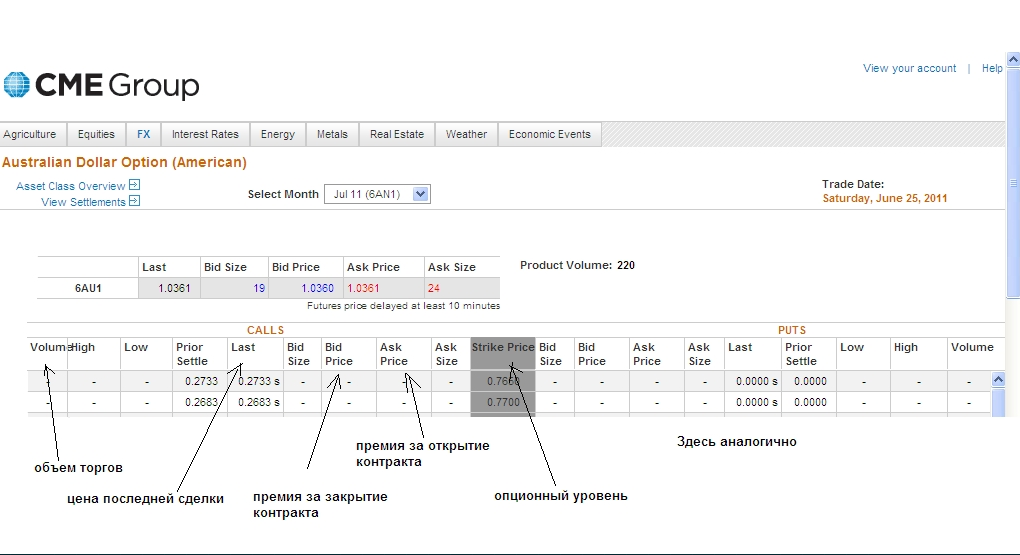
Task: Click the 6AU1 futures symbol
Action: pyautogui.click(x=88, y=288)
